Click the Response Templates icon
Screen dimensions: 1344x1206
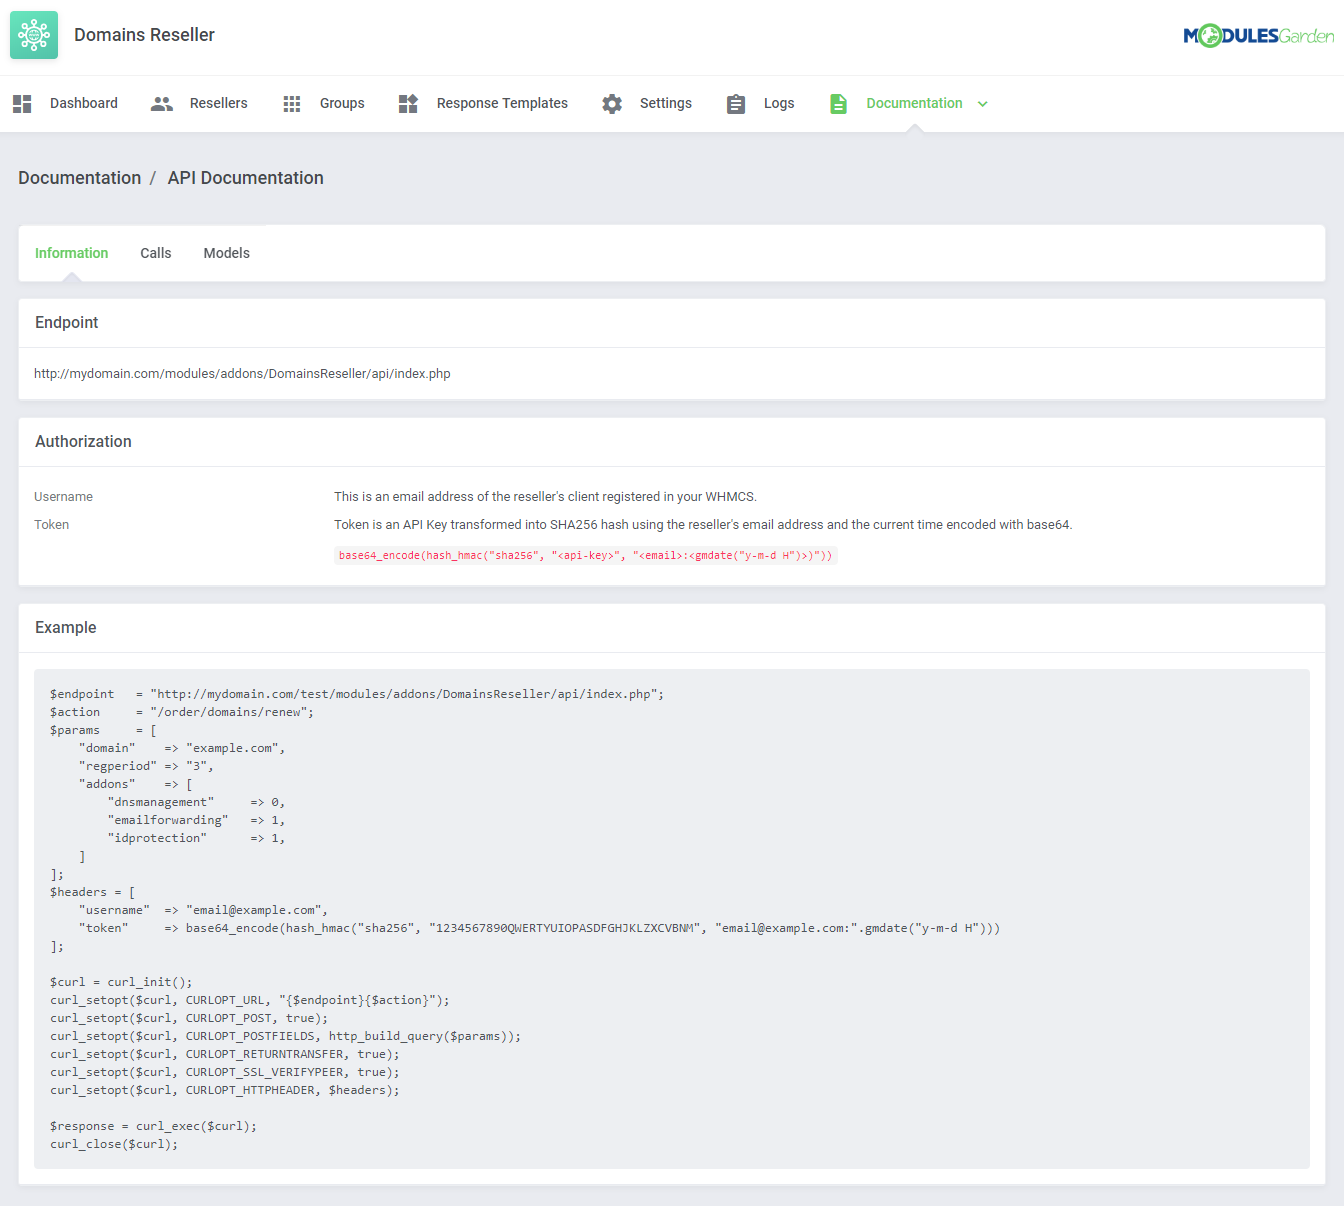point(407,103)
